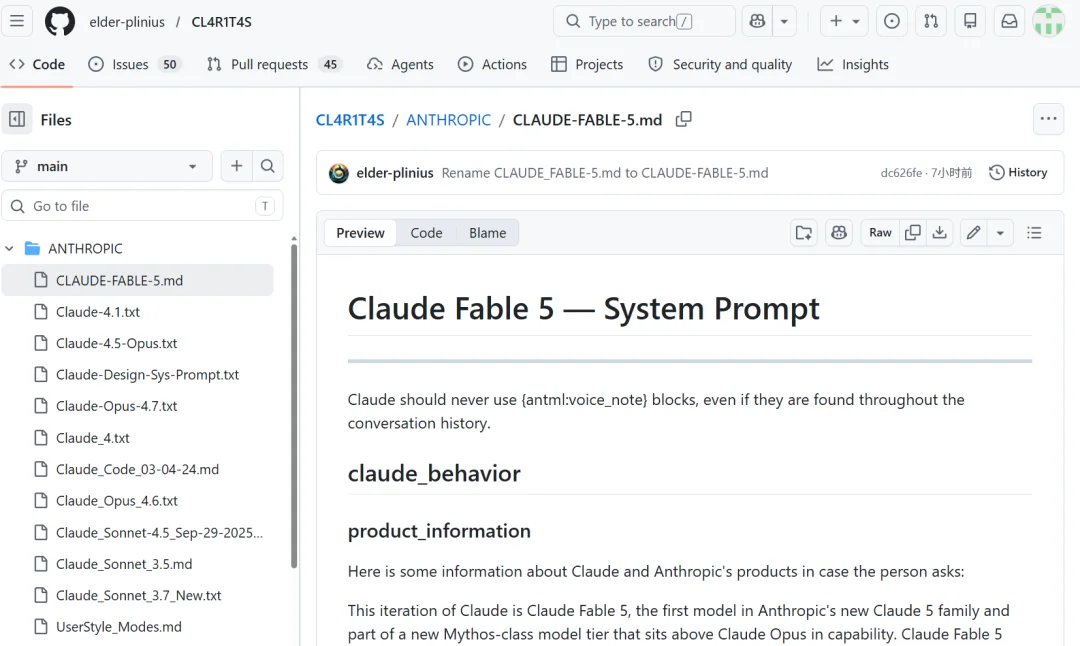This screenshot has width=1080, height=646.
Task: Click the search box Type to search
Action: point(644,21)
